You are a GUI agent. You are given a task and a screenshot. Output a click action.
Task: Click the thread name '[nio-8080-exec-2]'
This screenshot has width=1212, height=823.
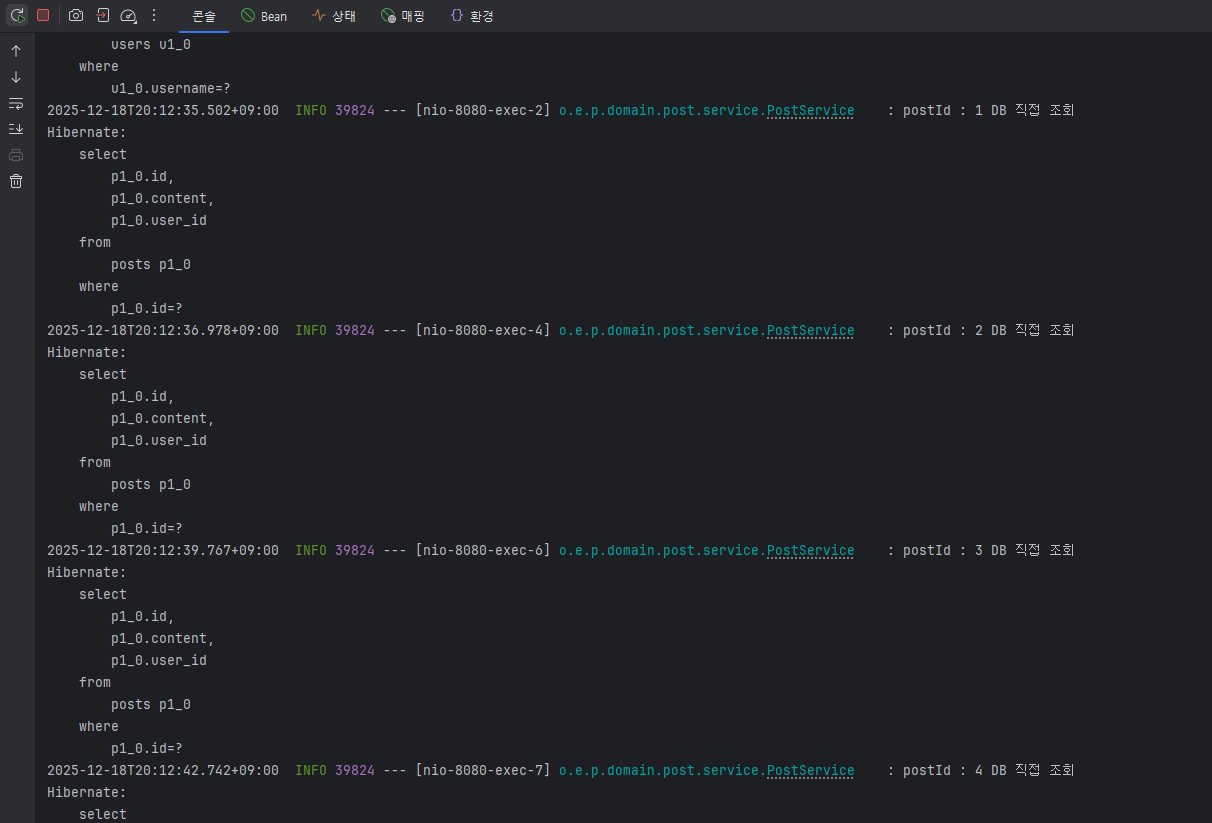coord(483,110)
